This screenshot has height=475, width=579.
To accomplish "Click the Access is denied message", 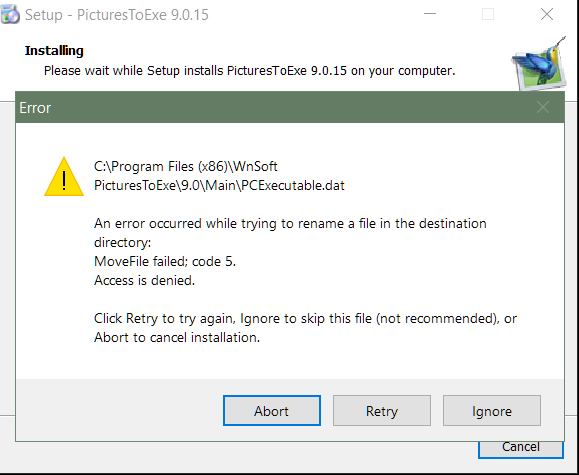I will coord(144,281).
